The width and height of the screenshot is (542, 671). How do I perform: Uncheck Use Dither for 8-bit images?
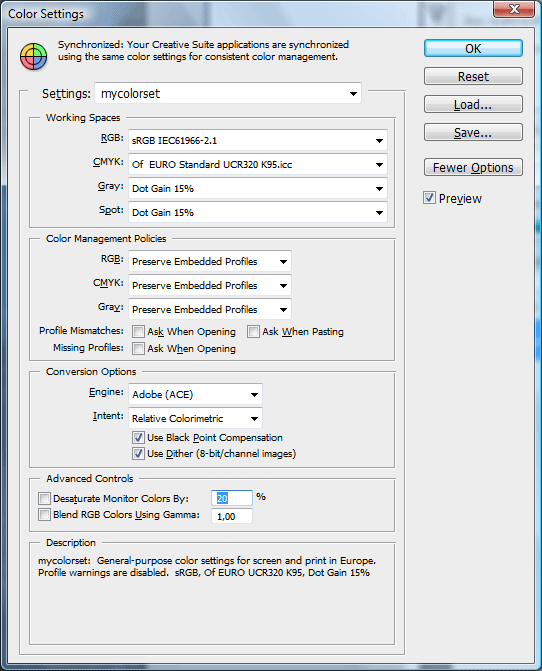(x=138, y=453)
